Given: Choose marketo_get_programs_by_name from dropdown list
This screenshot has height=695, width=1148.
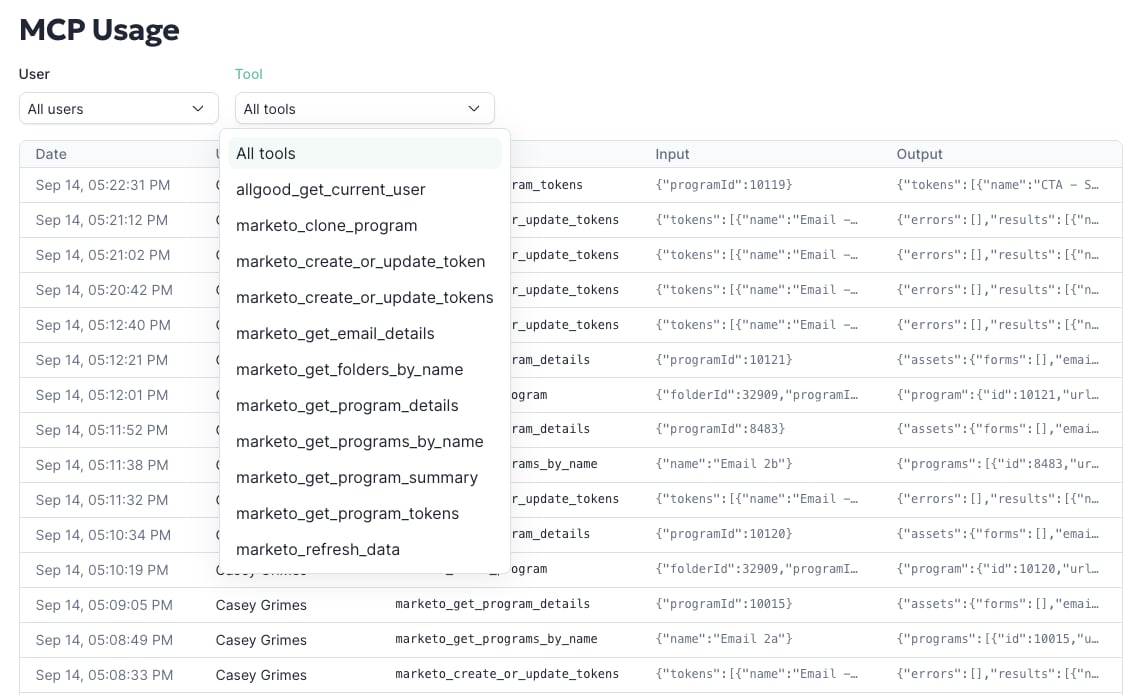Looking at the screenshot, I should click(359, 441).
